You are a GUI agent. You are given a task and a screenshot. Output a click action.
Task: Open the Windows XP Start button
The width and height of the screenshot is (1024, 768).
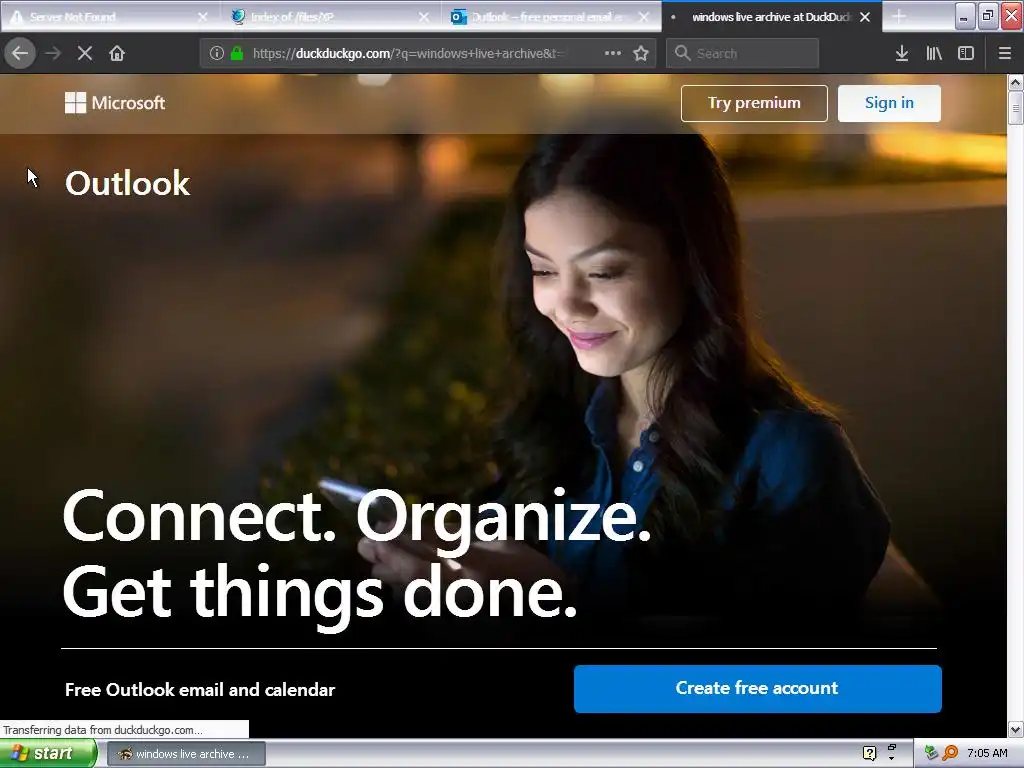pos(47,754)
